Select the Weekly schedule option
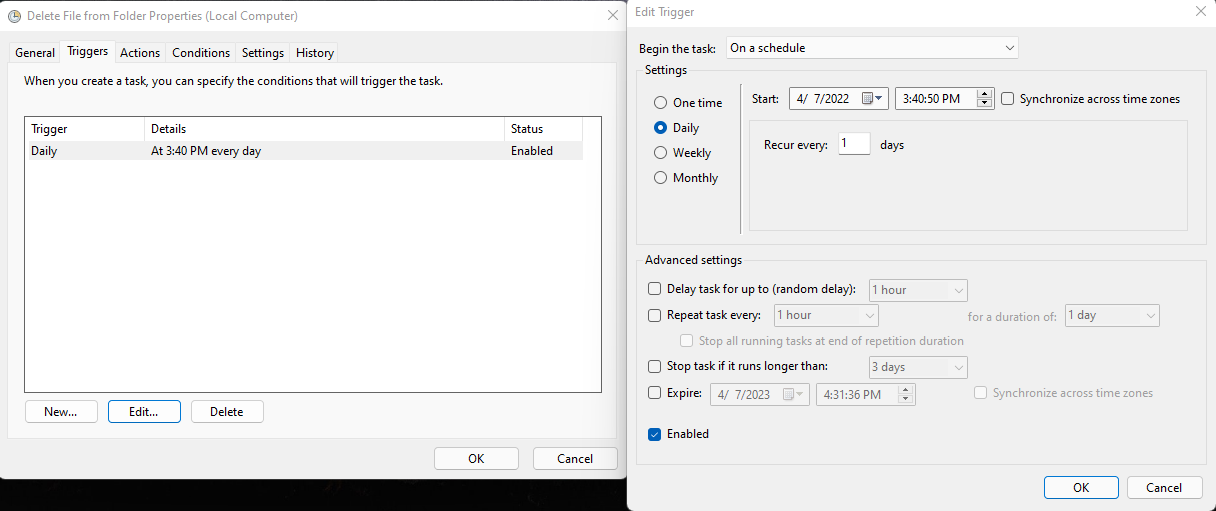Screen dimensions: 1216x511 click(660, 153)
